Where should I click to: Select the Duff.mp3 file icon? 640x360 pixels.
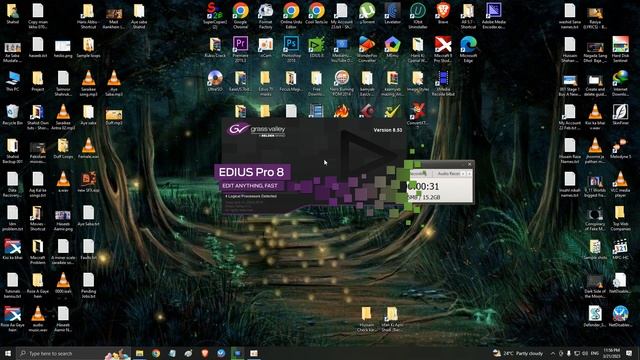(x=114, y=116)
